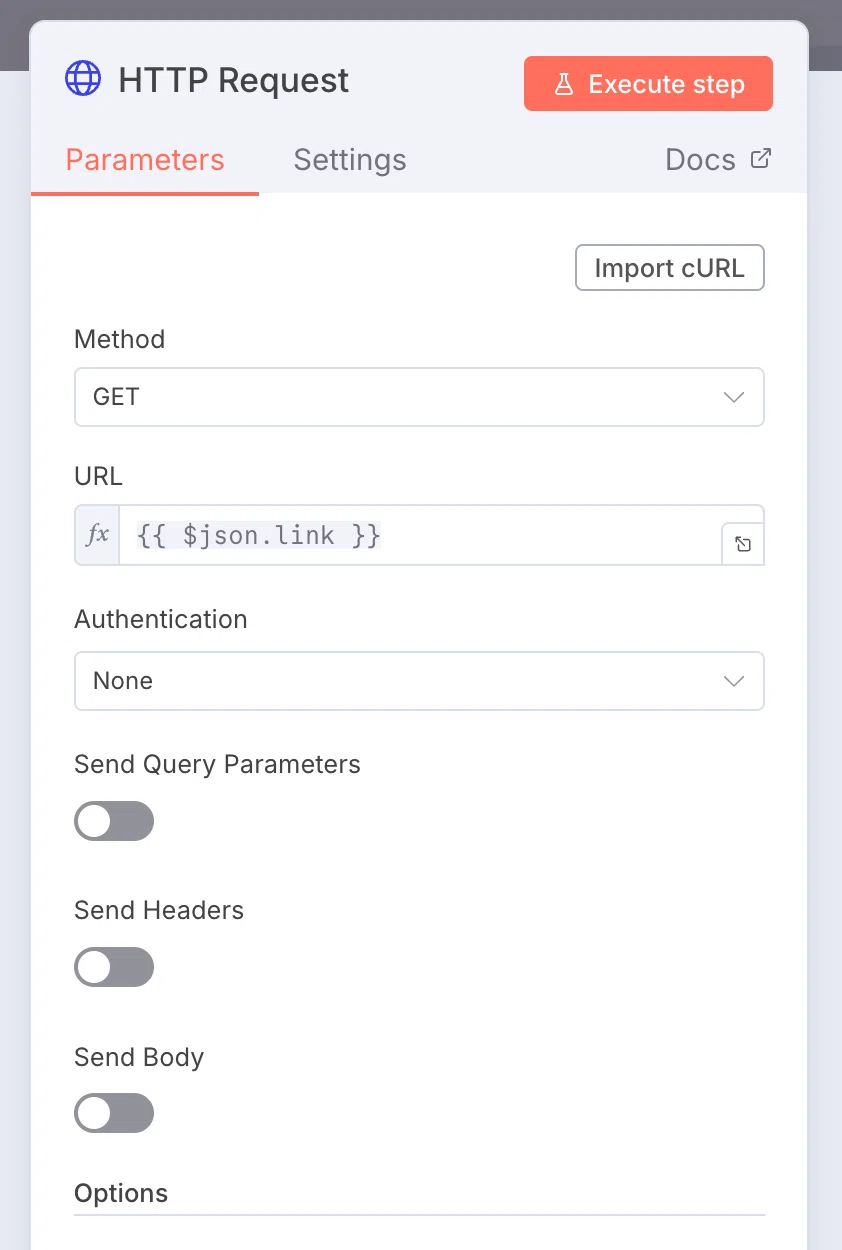
Task: Run the node with Execute step
Action: pyautogui.click(x=648, y=83)
